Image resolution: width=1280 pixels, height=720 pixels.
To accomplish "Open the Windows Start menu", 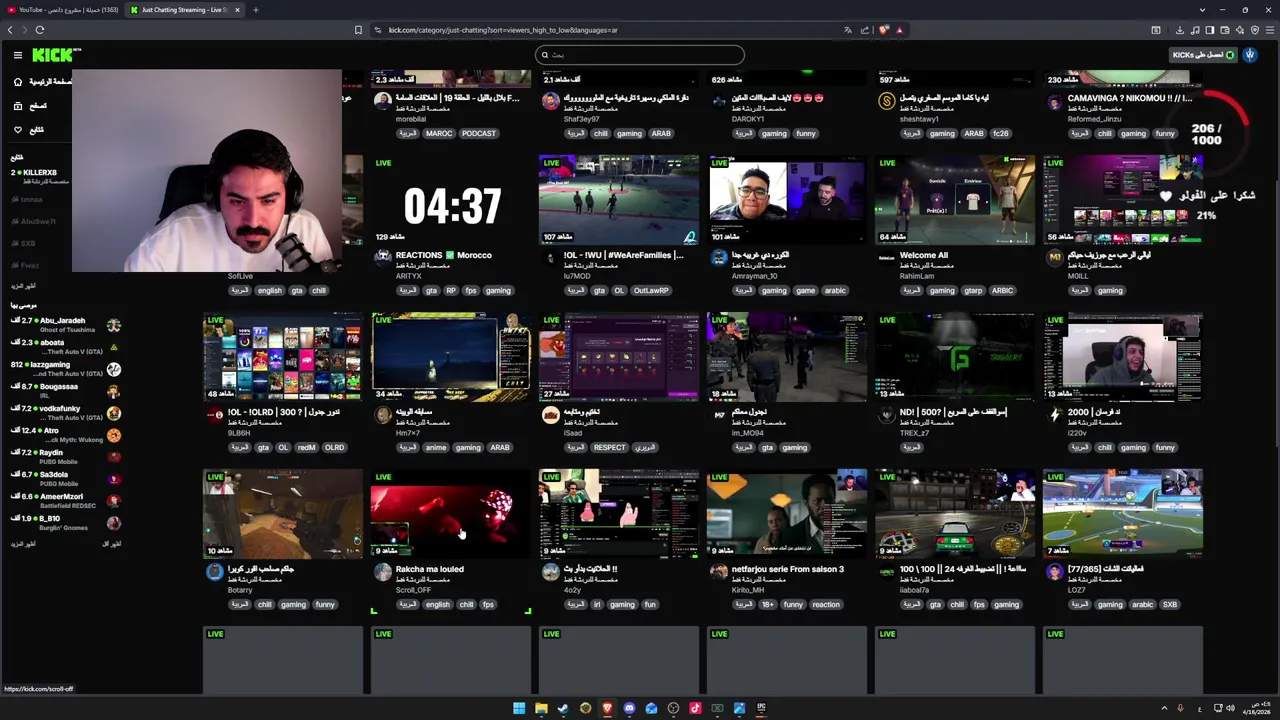I will 519,708.
